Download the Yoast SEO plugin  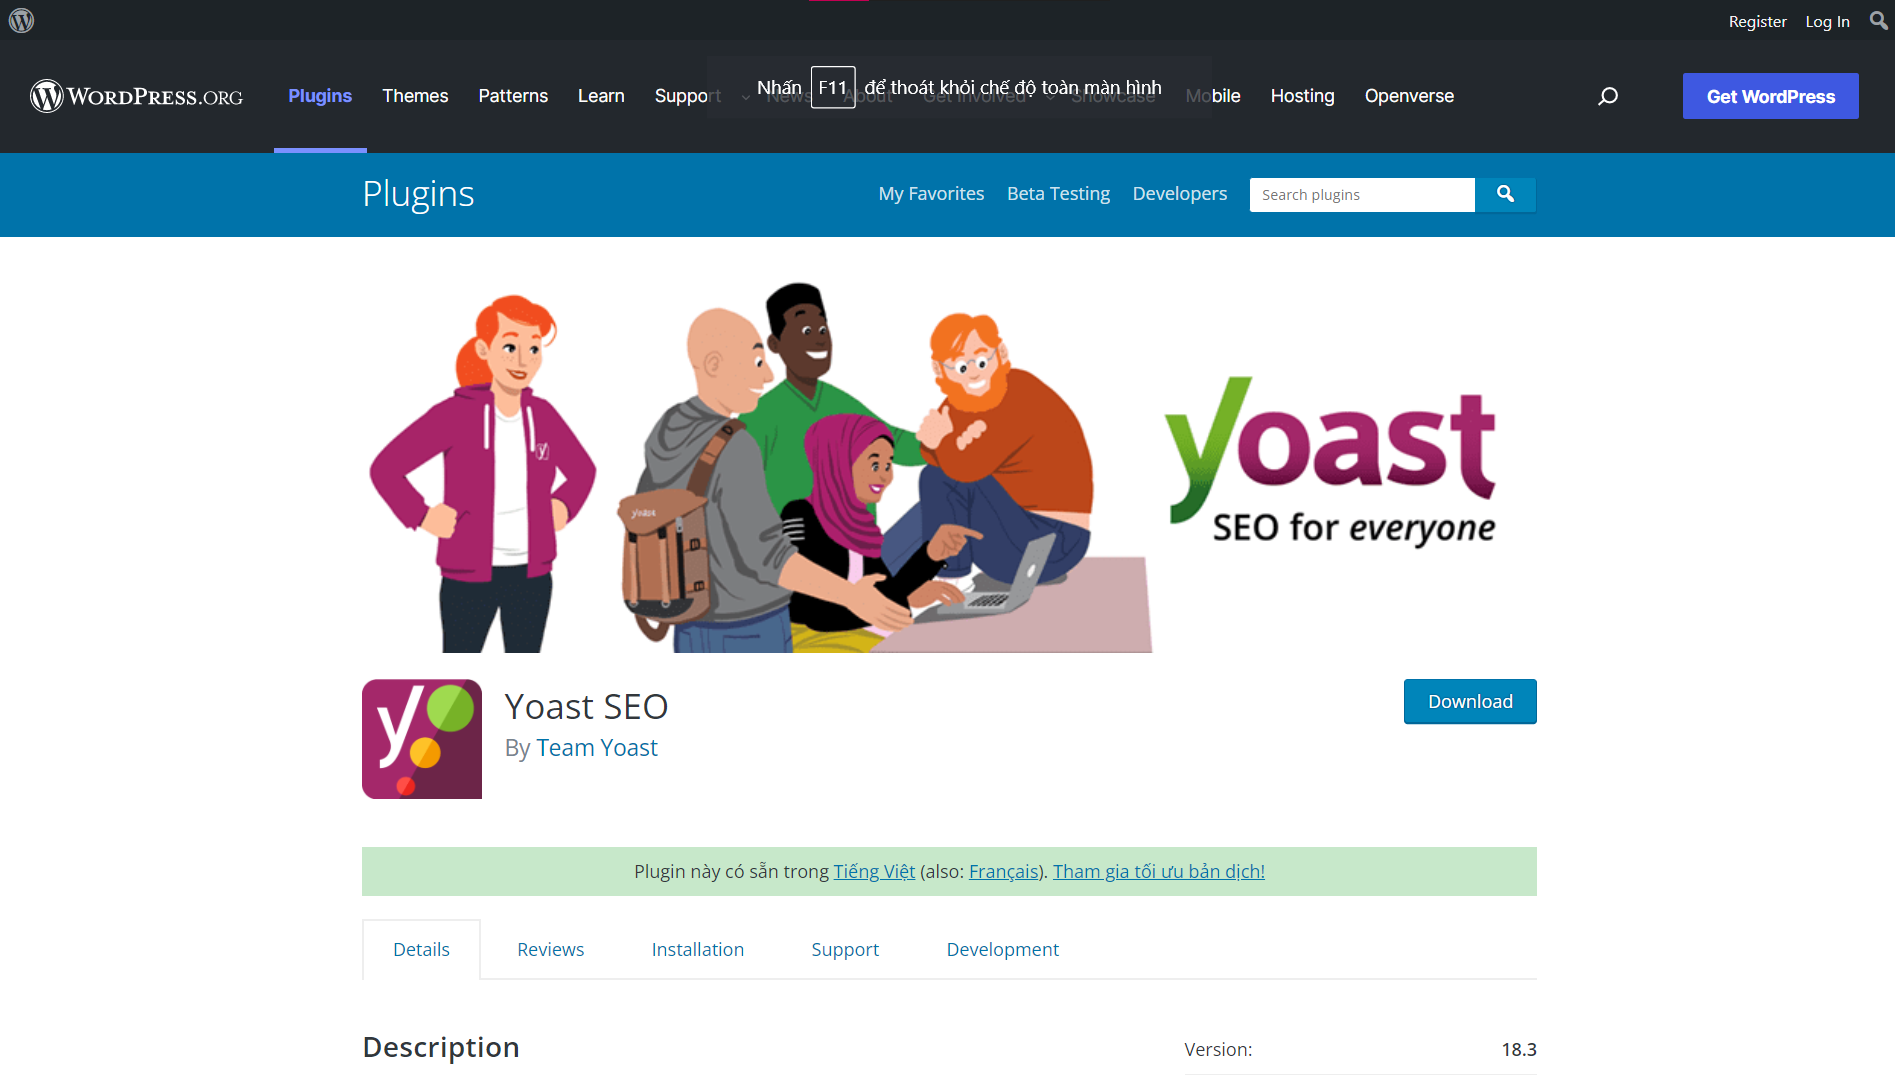[1469, 701]
